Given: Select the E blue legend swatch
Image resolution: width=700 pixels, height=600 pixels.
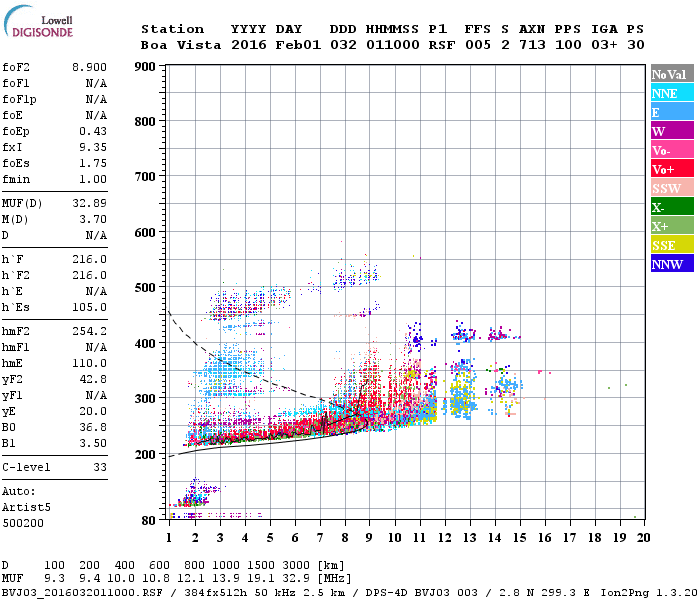Looking at the screenshot, I should tap(672, 112).
